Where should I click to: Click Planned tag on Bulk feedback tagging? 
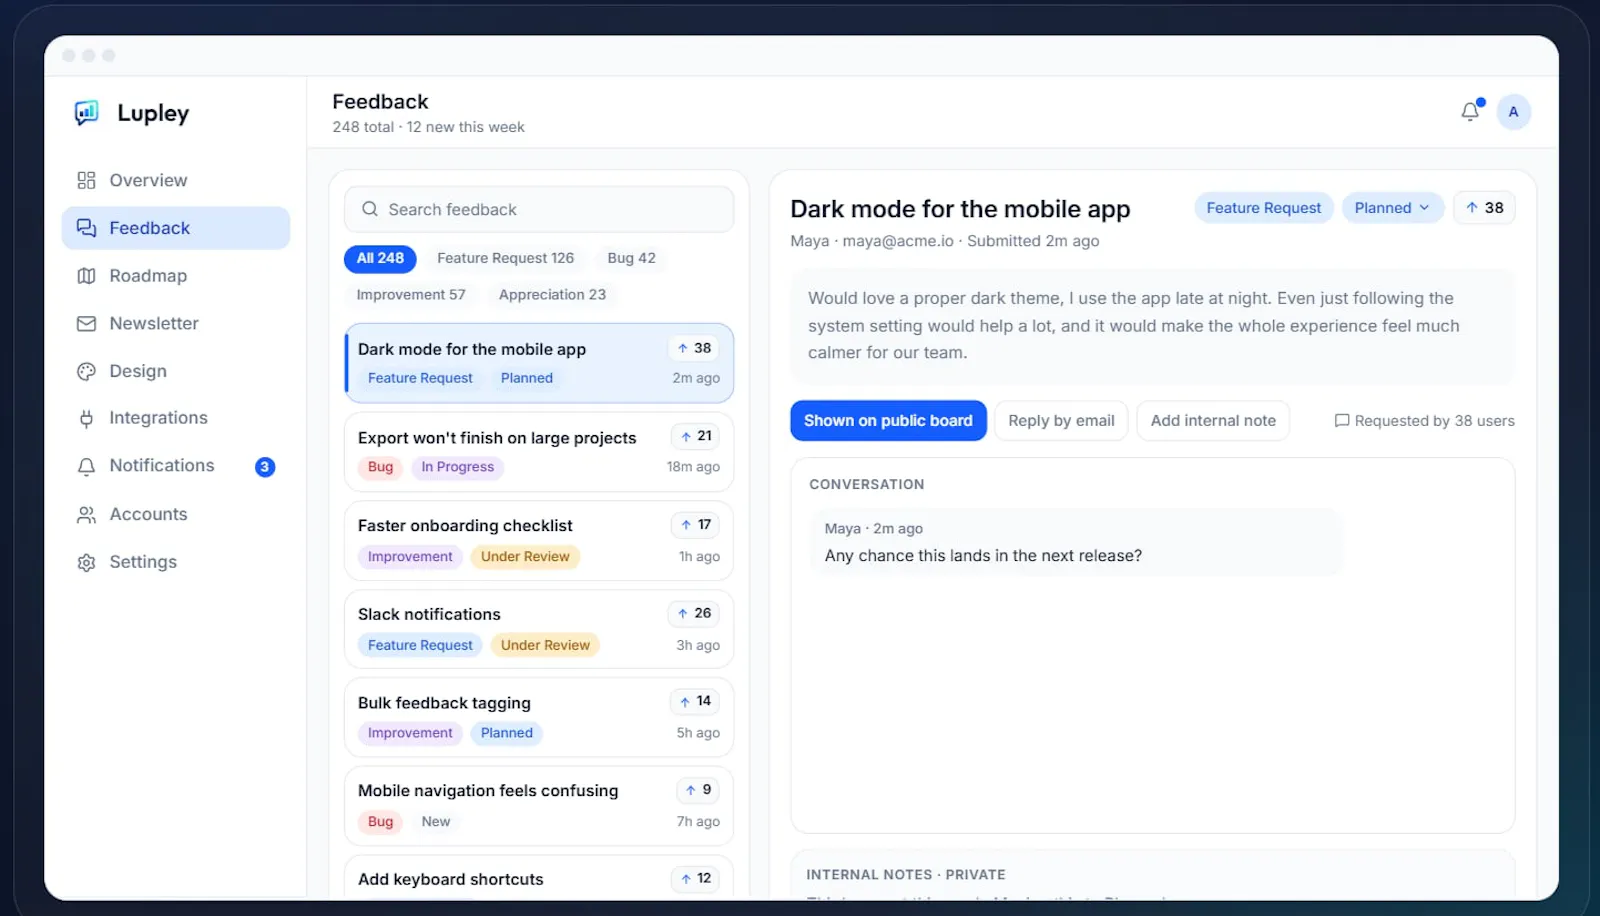coord(507,733)
